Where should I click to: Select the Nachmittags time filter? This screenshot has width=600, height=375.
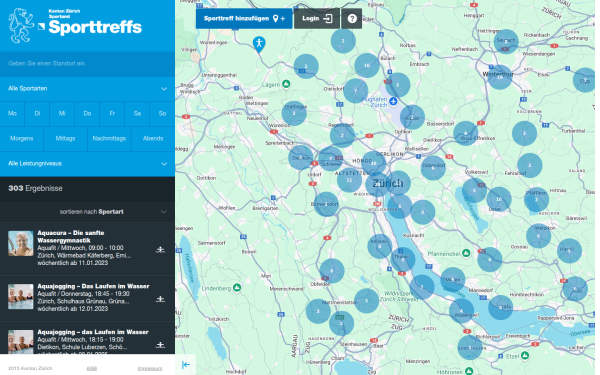point(109,139)
